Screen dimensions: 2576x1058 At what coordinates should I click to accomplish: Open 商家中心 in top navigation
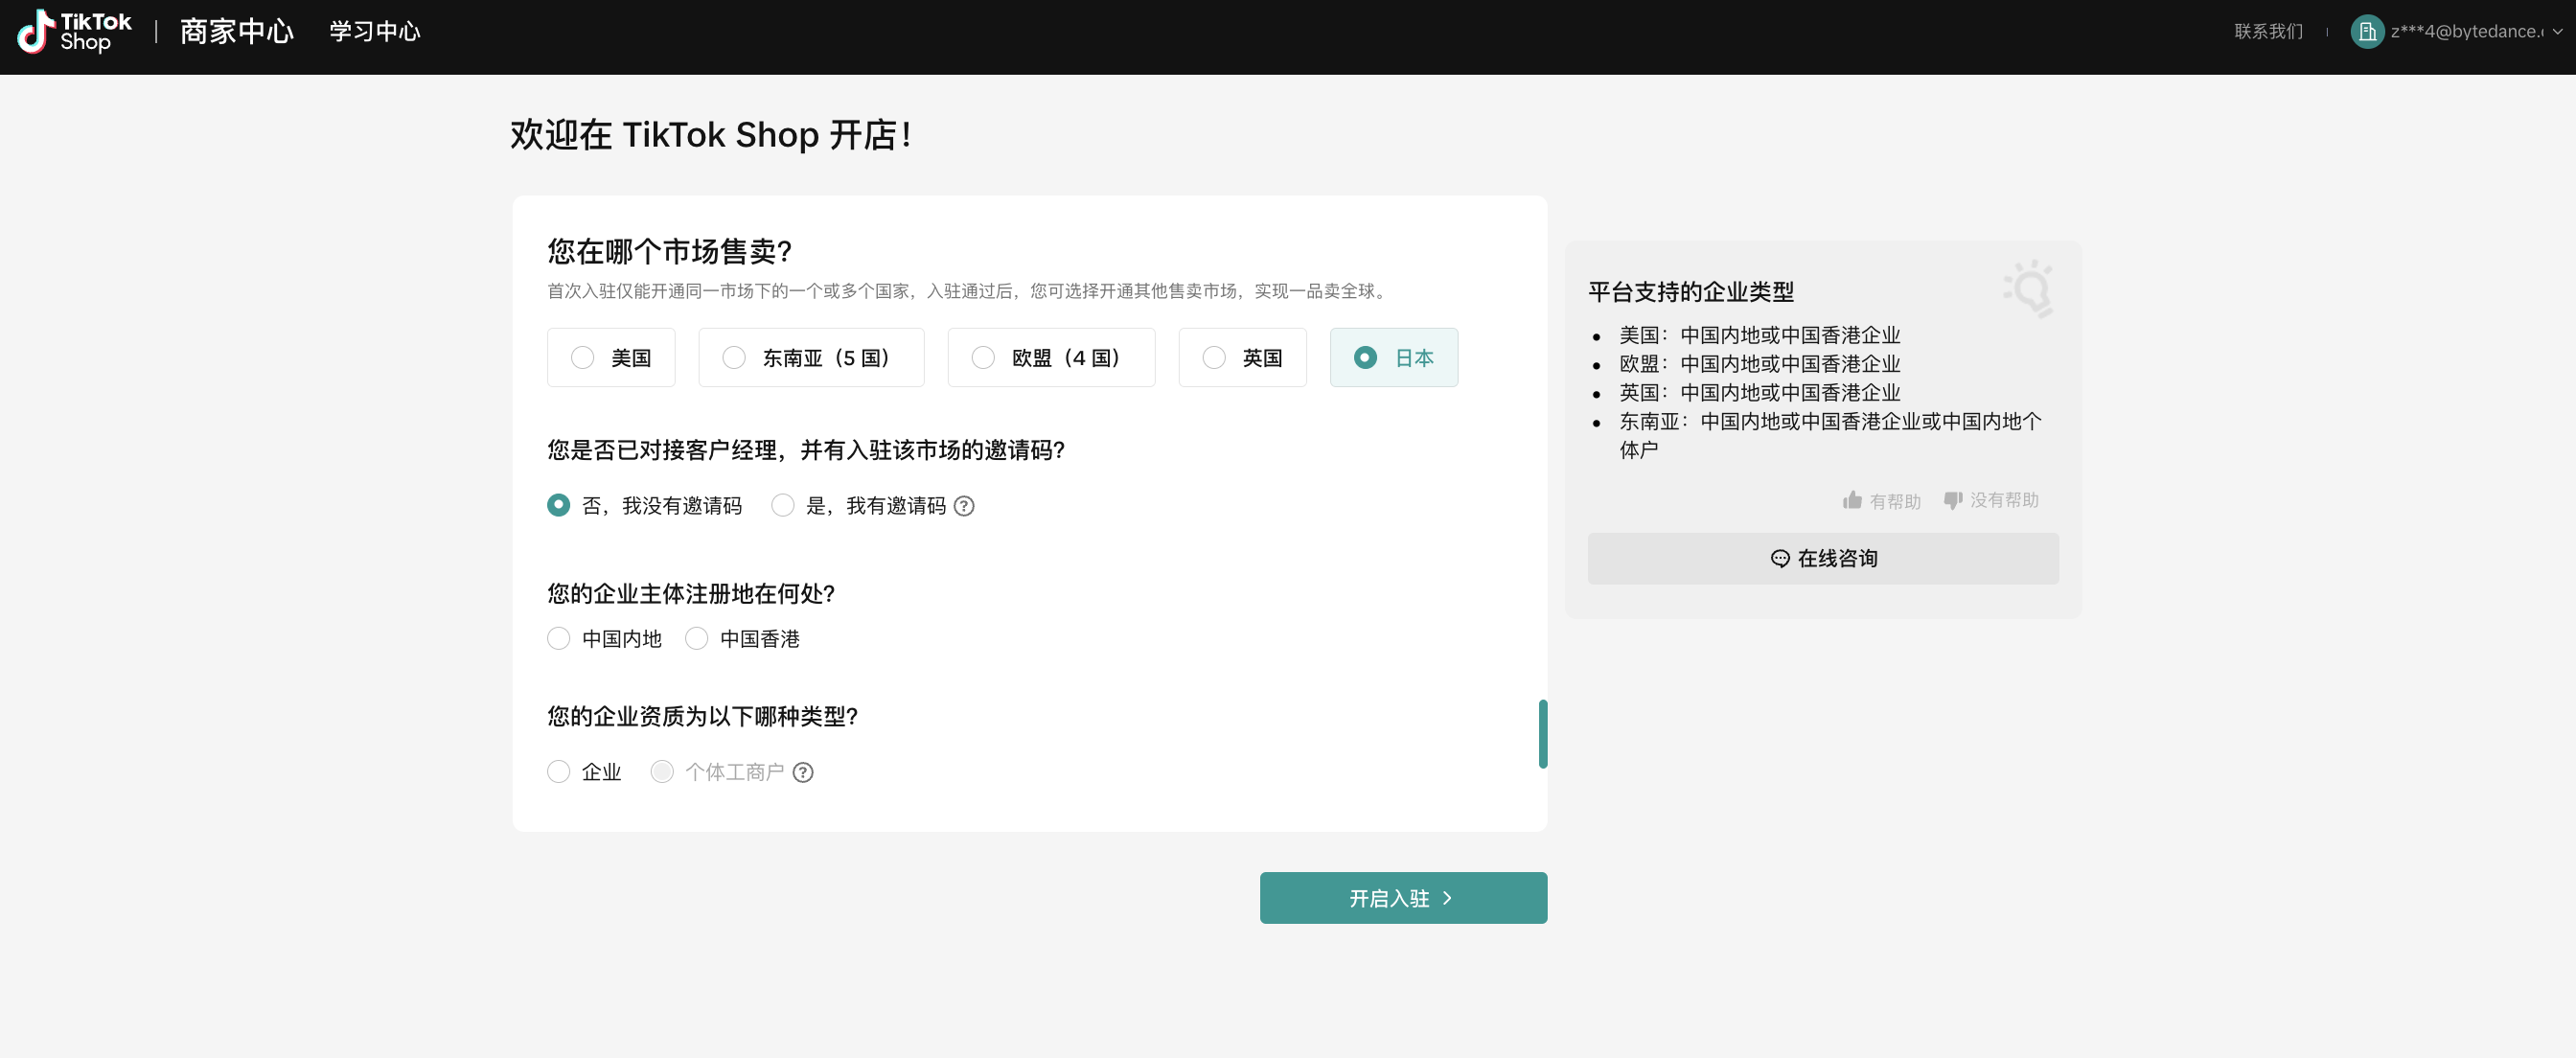(x=237, y=32)
